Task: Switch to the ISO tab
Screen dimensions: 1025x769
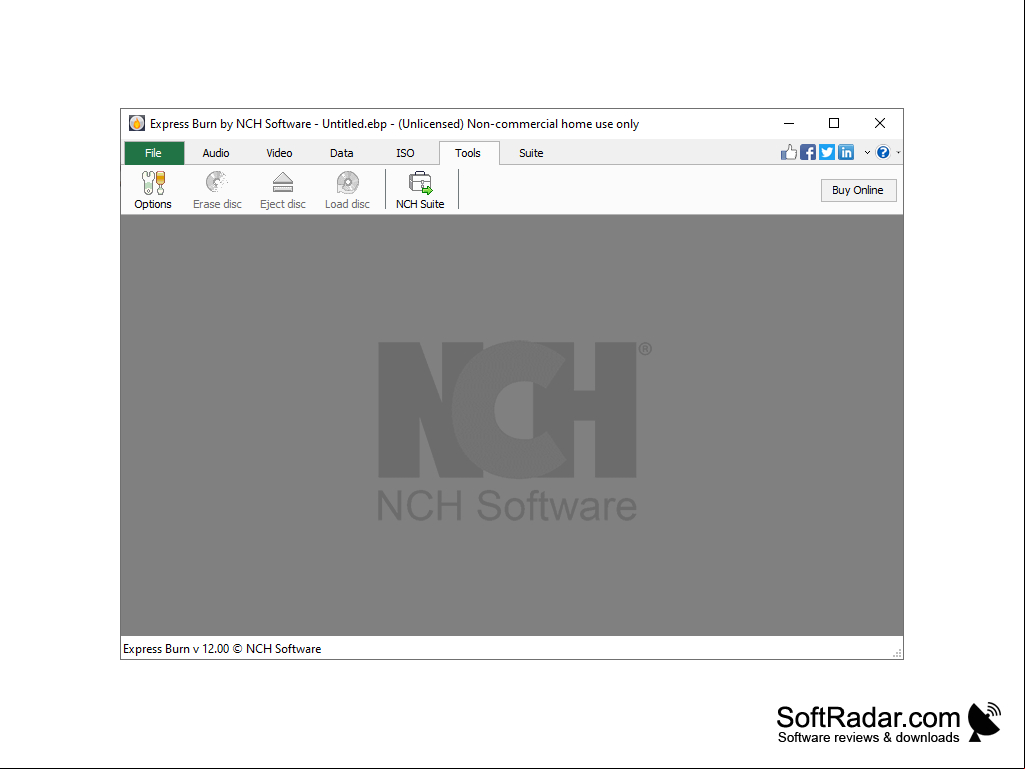Action: tap(405, 153)
